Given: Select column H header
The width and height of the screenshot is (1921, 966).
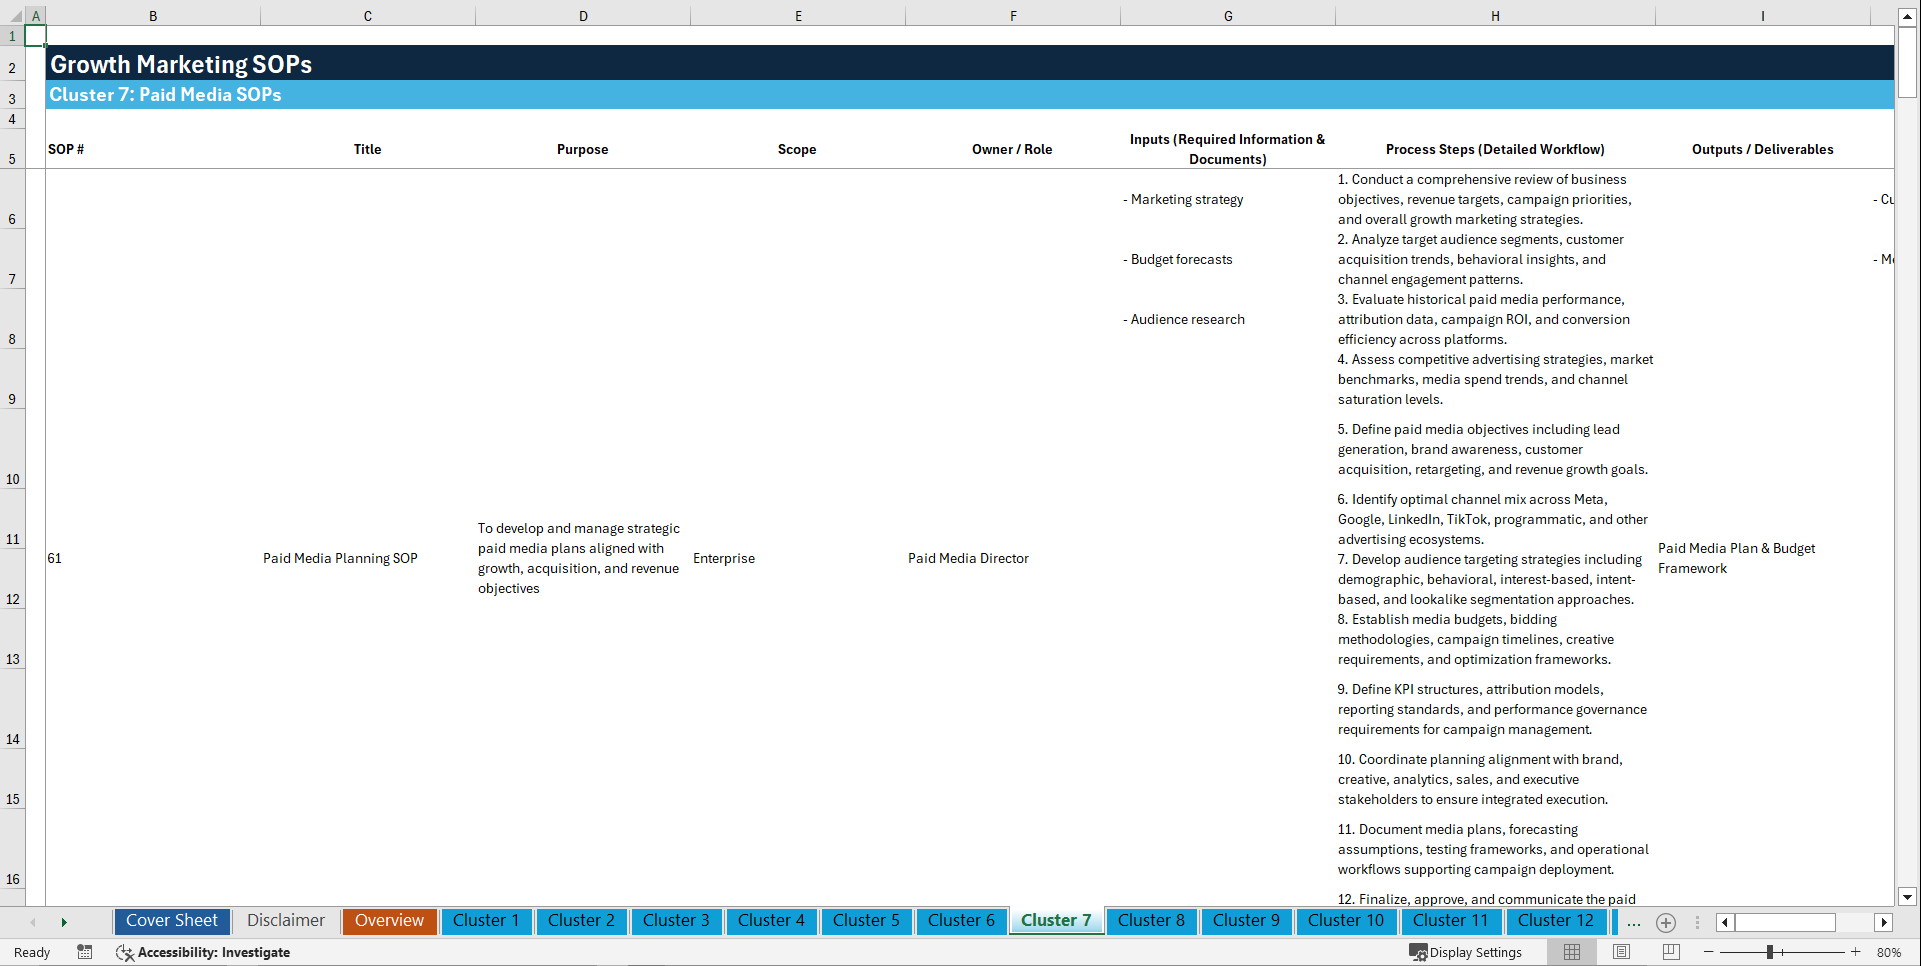Looking at the screenshot, I should pos(1495,16).
